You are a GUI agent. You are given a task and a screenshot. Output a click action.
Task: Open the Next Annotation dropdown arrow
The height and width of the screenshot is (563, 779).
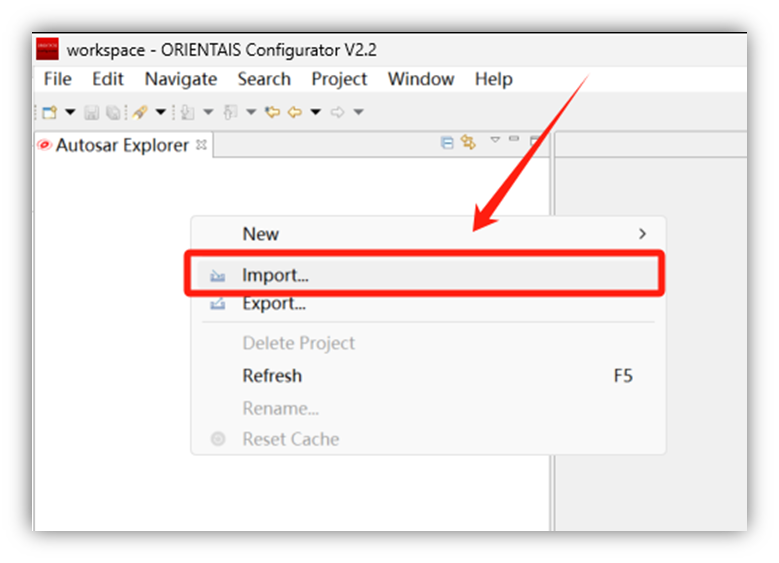[208, 112]
